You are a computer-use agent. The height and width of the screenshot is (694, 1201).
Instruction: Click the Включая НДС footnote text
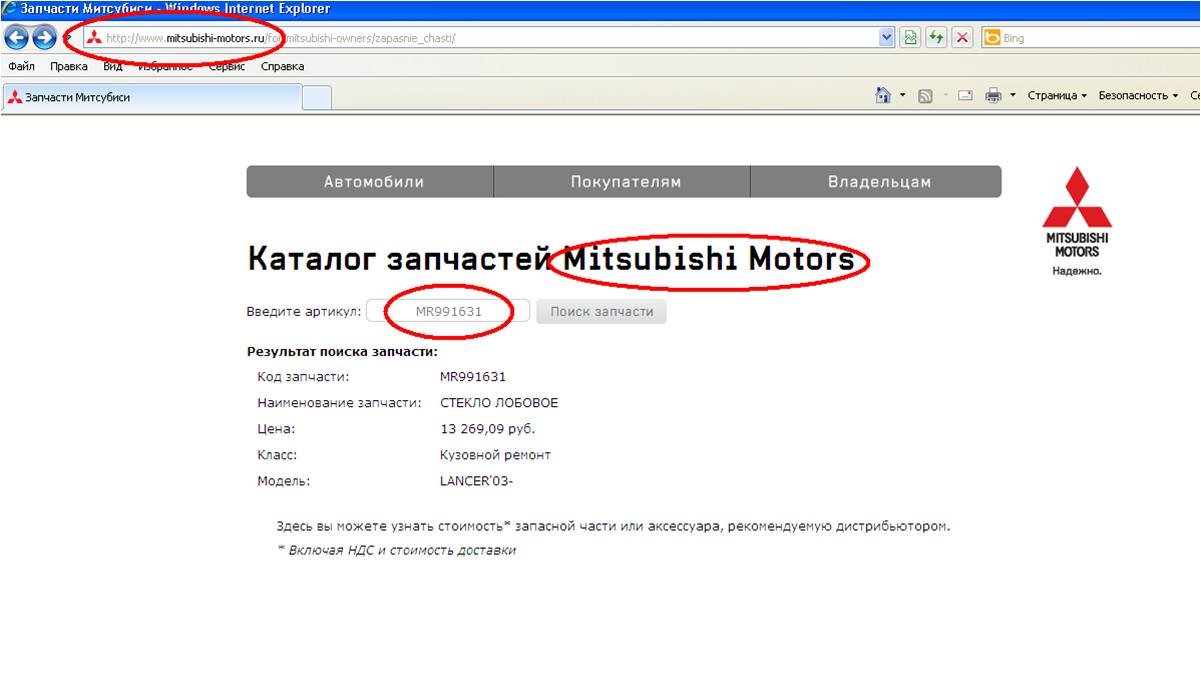point(396,550)
